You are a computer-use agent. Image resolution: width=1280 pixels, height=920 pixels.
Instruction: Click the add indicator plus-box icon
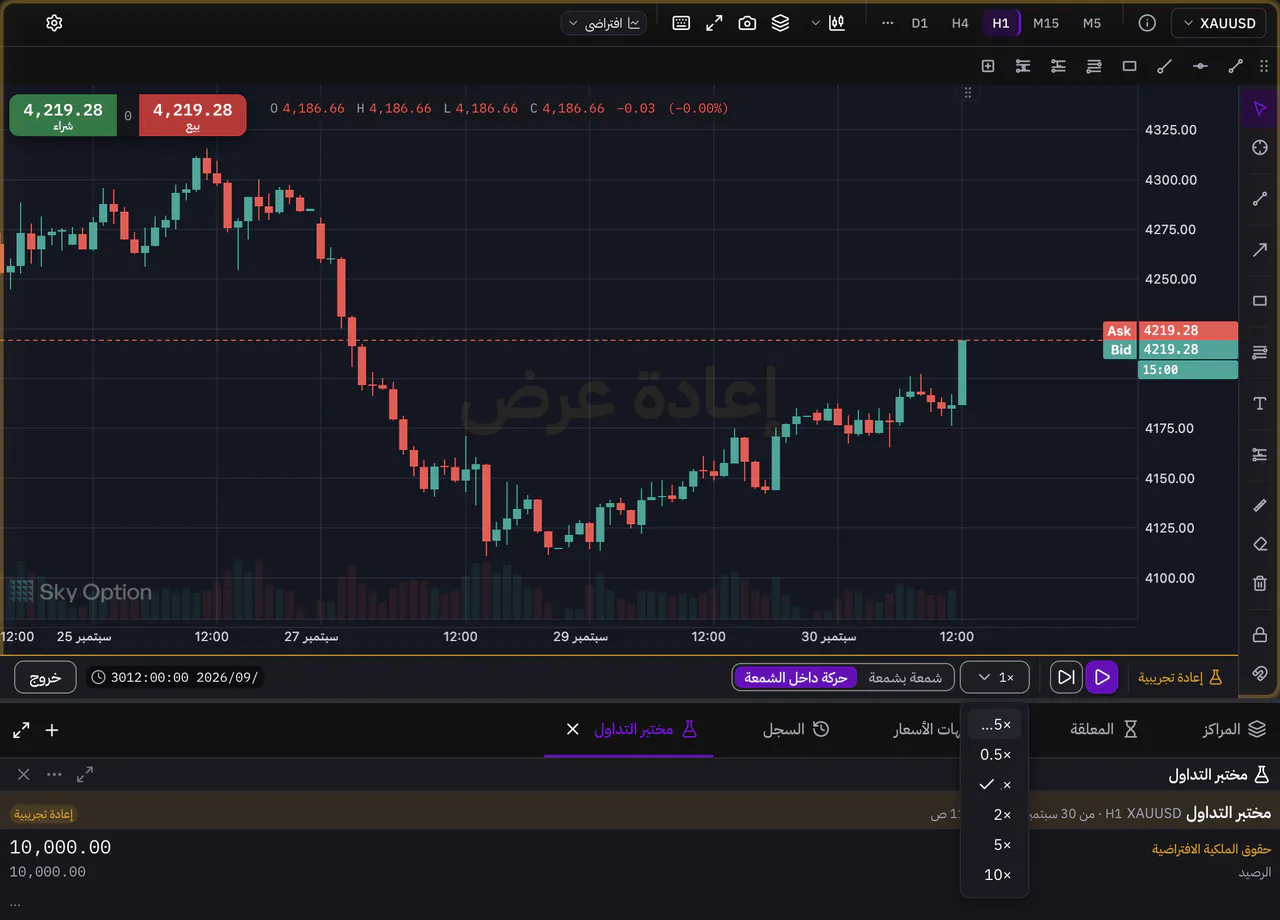(x=988, y=66)
